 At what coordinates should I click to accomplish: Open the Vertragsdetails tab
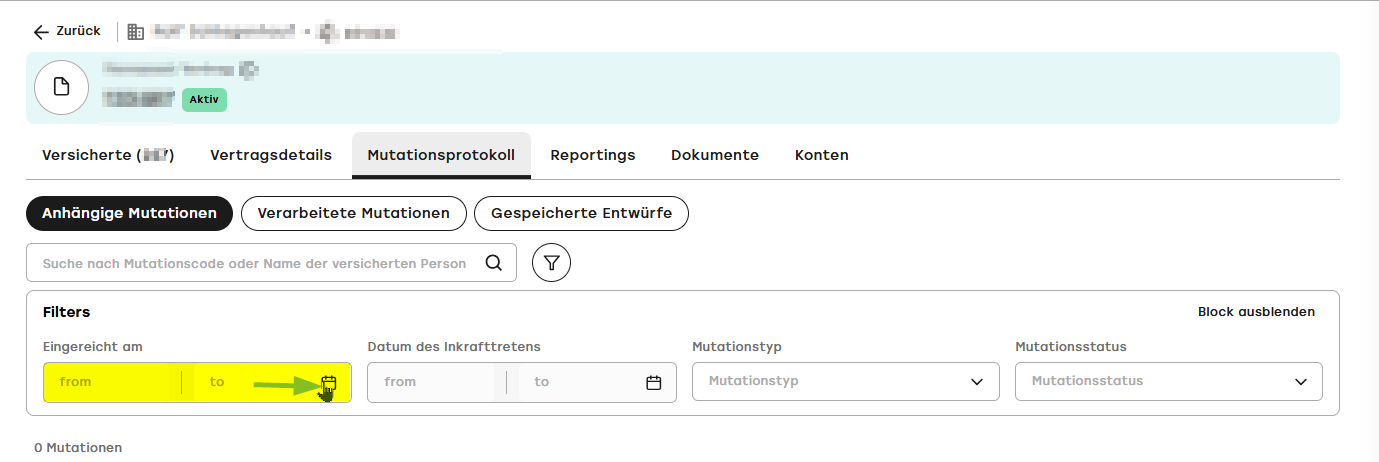271,155
